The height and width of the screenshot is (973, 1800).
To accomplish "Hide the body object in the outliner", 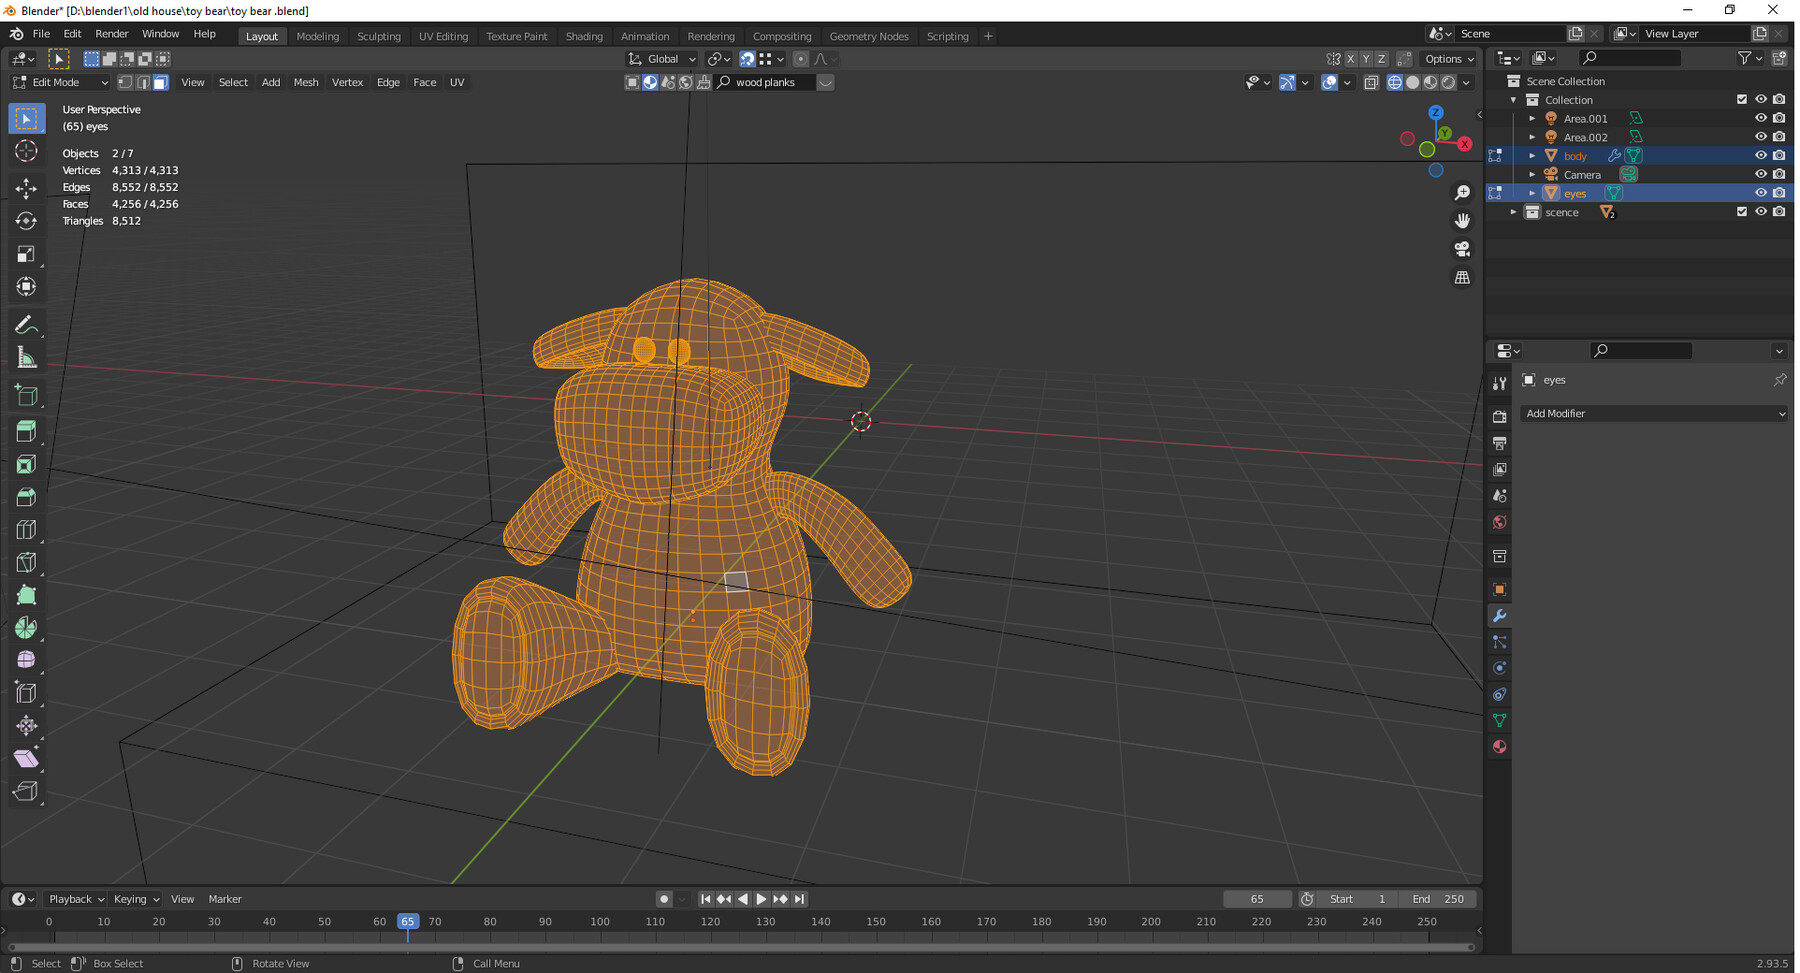I will point(1761,155).
